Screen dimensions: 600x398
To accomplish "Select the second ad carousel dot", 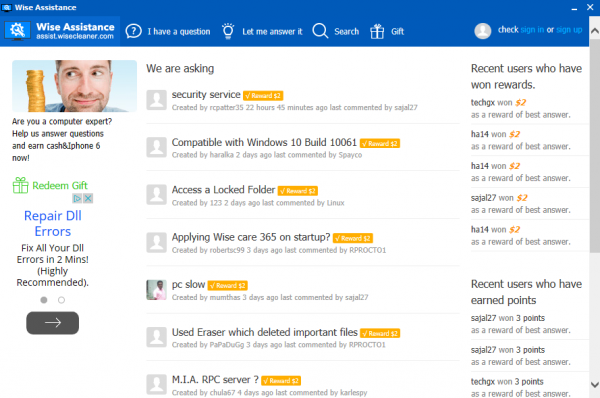I will [x=61, y=300].
